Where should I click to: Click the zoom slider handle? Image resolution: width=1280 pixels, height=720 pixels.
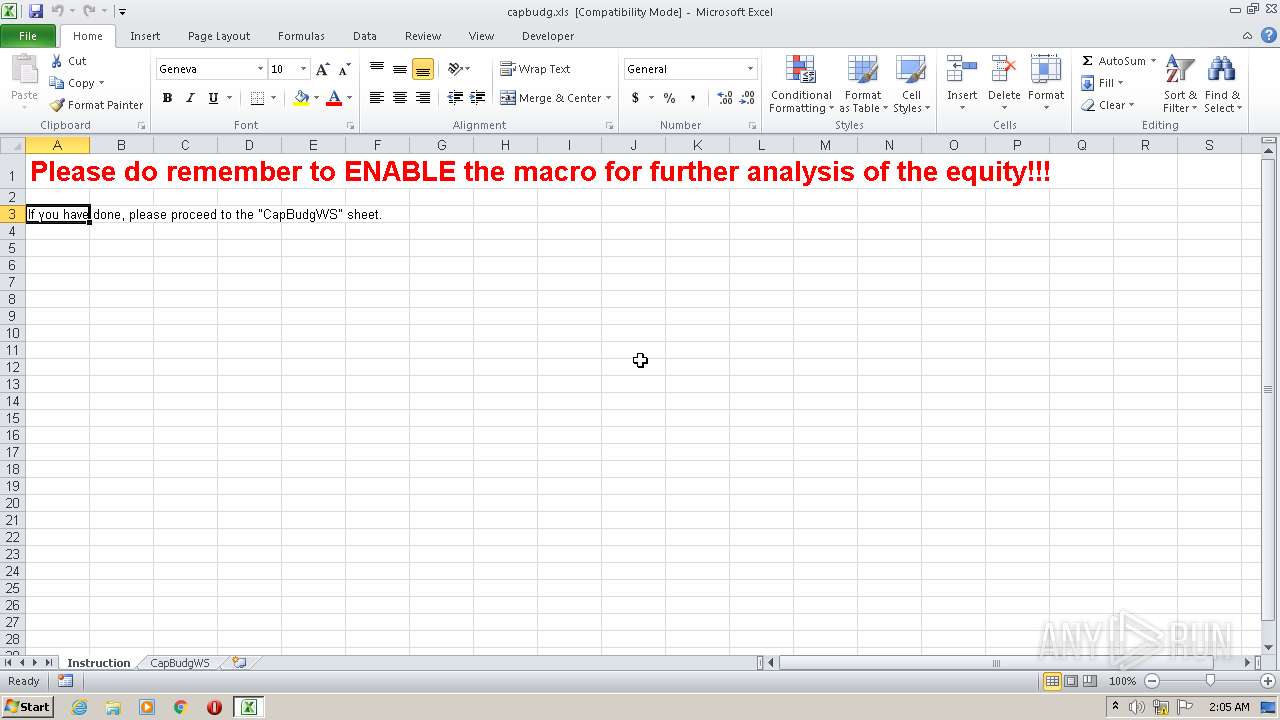tap(1210, 681)
